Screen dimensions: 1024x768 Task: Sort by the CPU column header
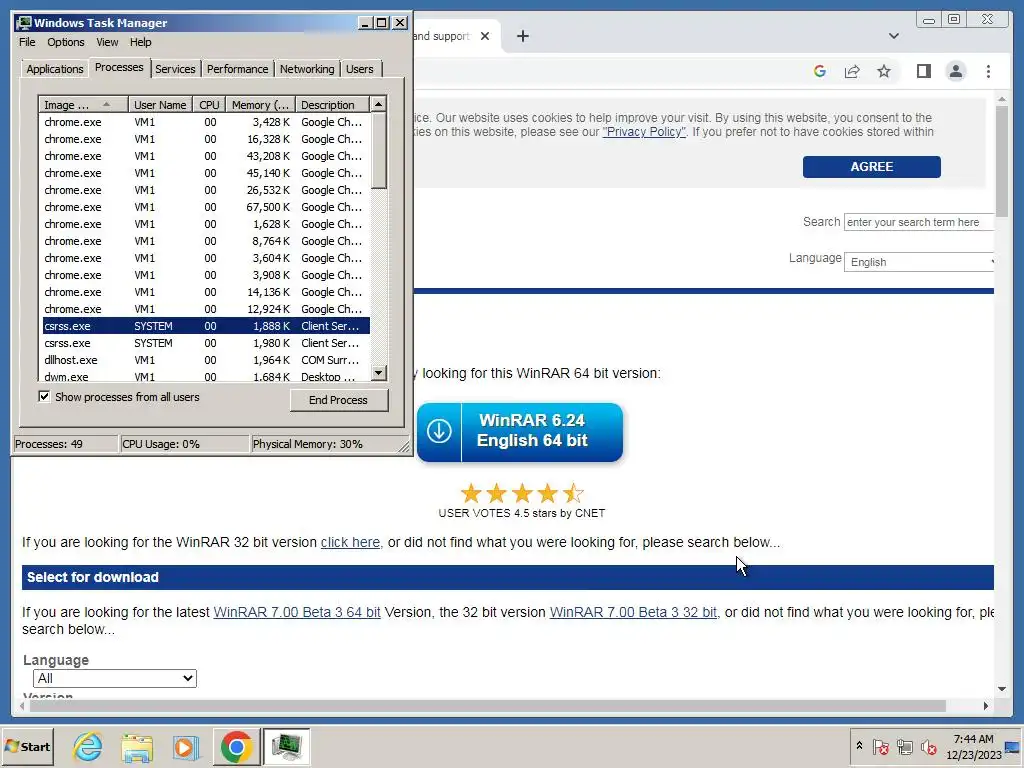tap(209, 104)
